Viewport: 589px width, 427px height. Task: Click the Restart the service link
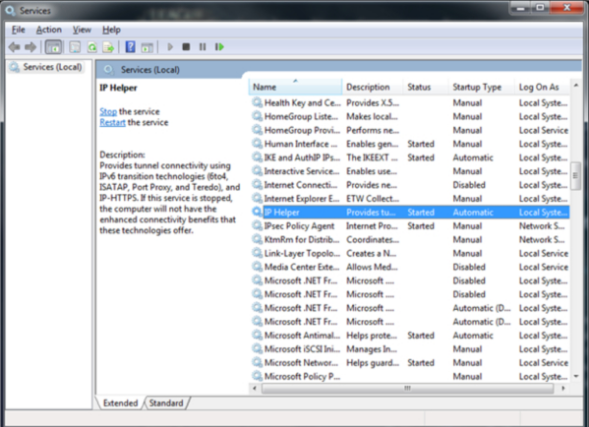[x=112, y=122]
